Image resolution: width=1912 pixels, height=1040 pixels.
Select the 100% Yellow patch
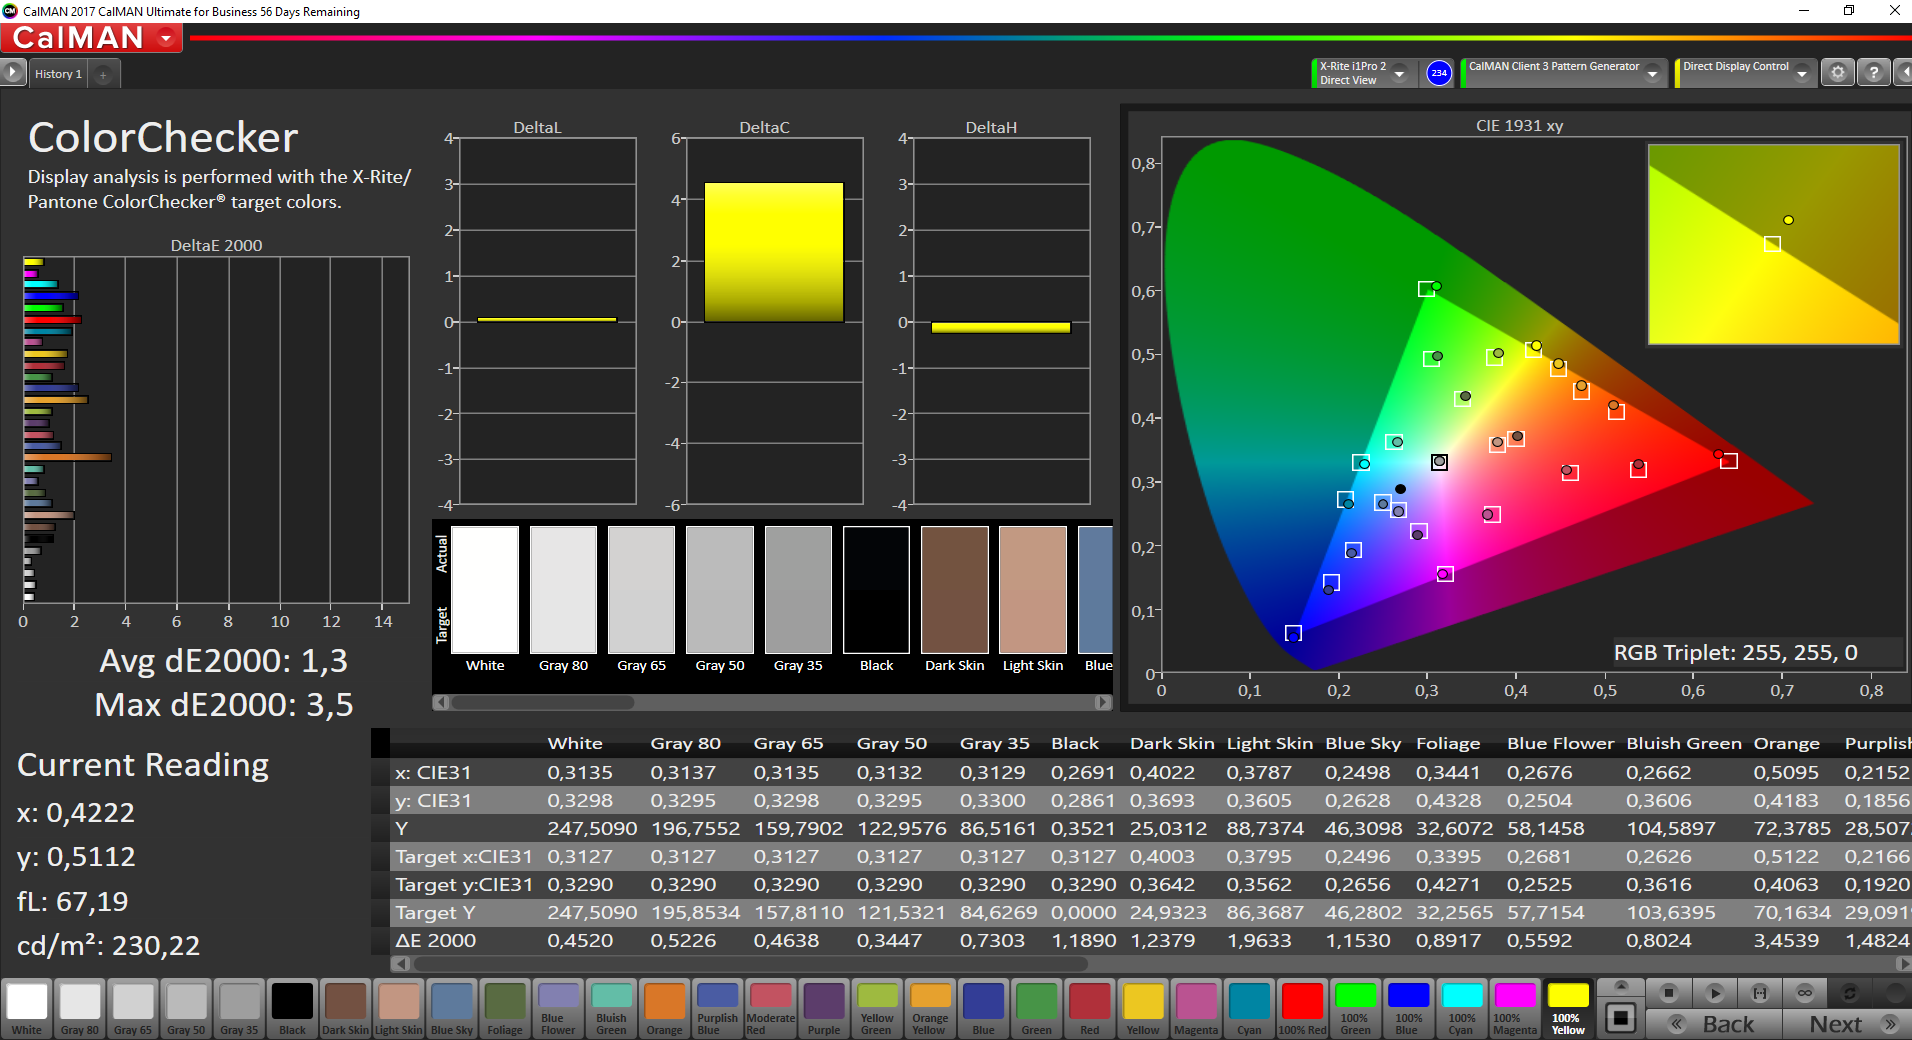click(1568, 1008)
